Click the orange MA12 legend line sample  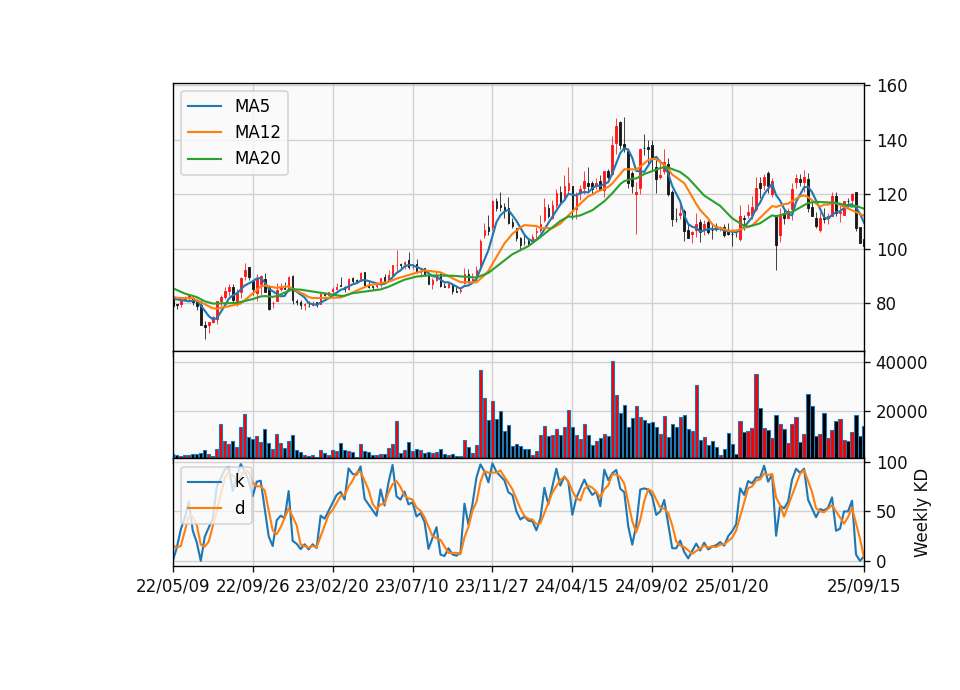[204, 132]
